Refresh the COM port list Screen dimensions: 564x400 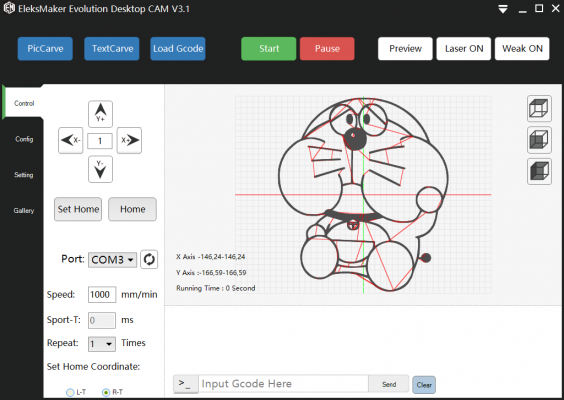tap(149, 259)
